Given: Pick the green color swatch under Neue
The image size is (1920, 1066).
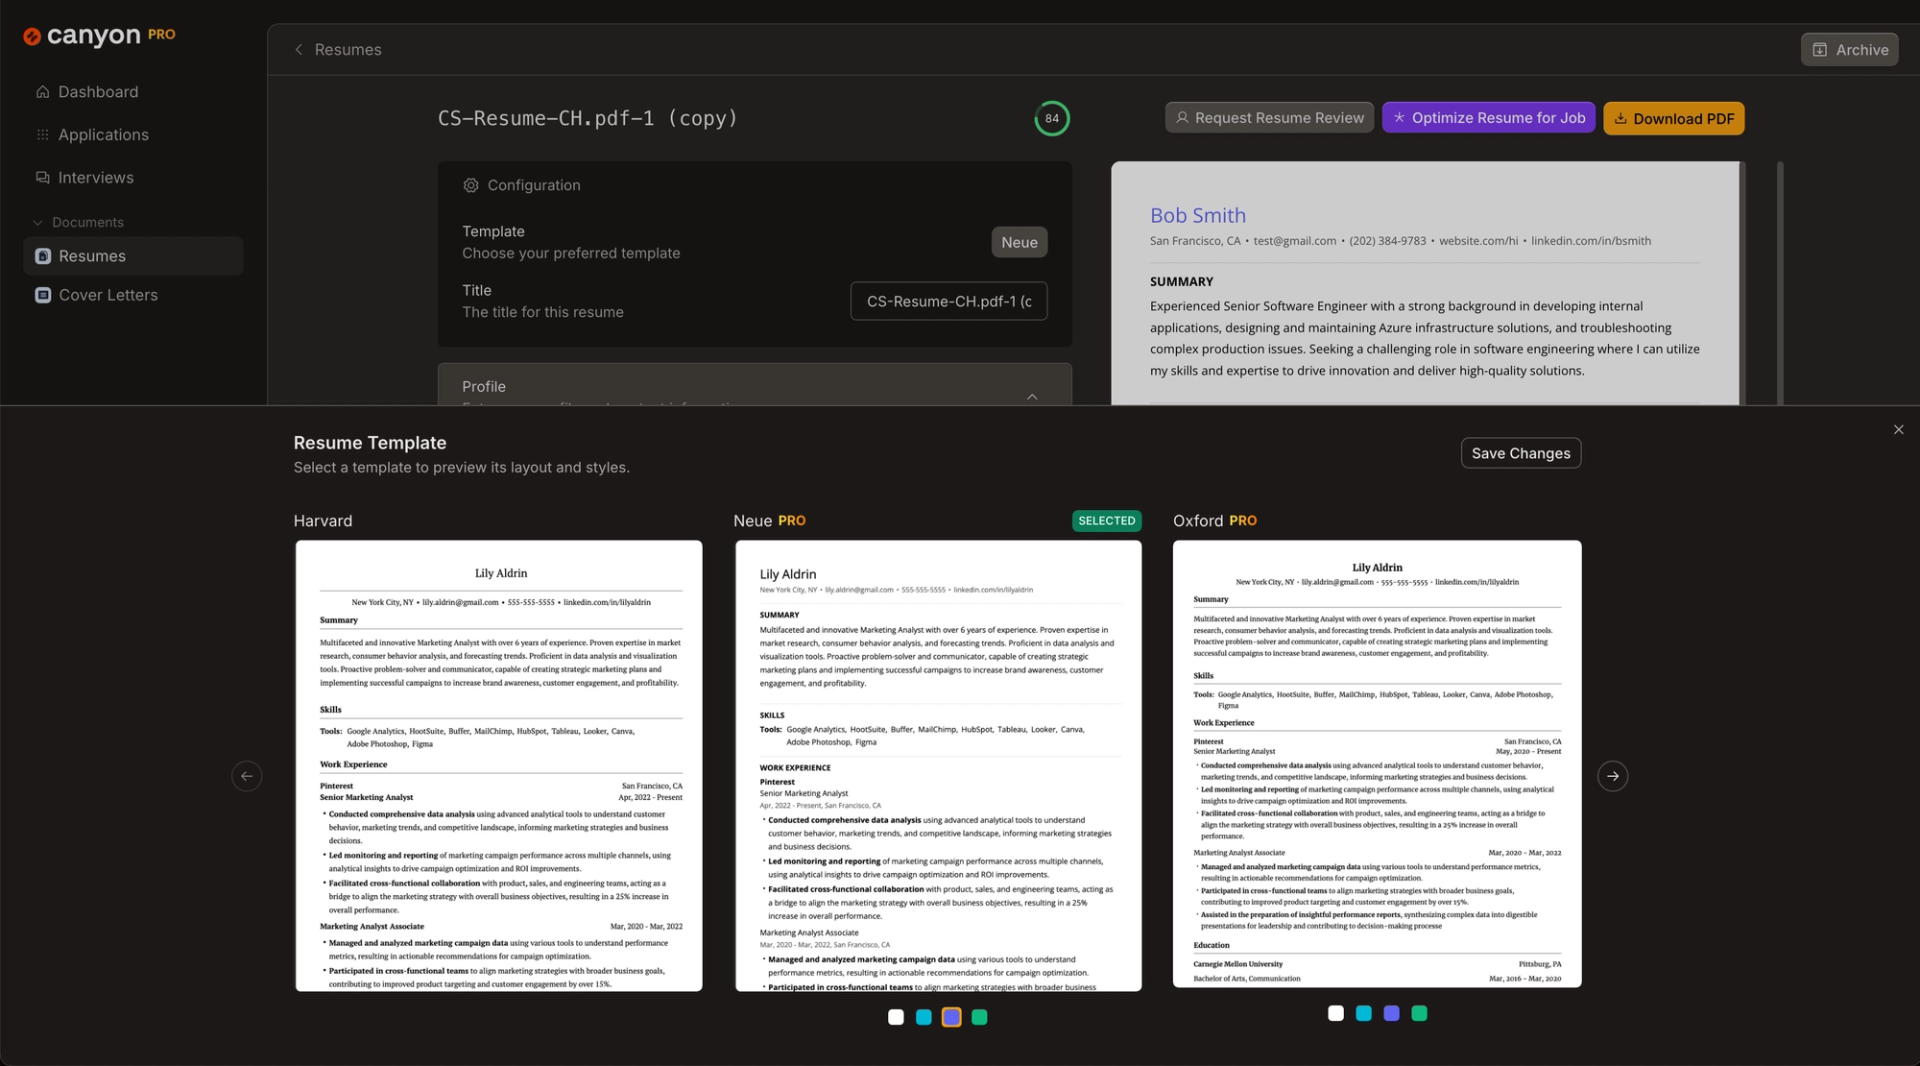Looking at the screenshot, I should pyautogui.click(x=979, y=1017).
